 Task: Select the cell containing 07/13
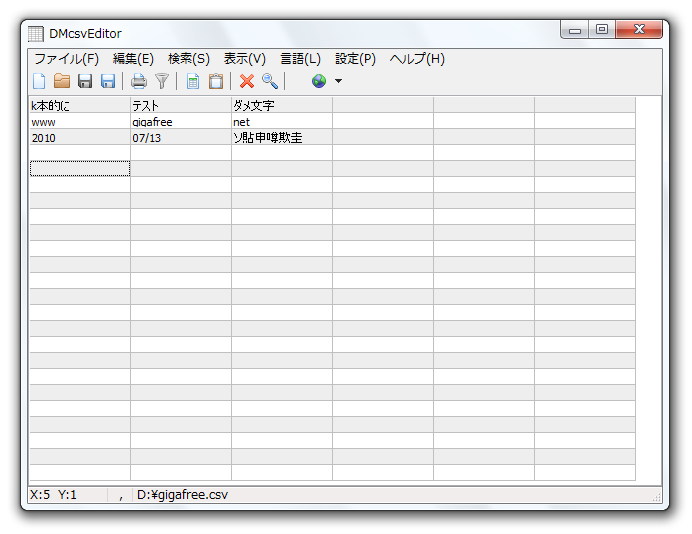coord(181,137)
